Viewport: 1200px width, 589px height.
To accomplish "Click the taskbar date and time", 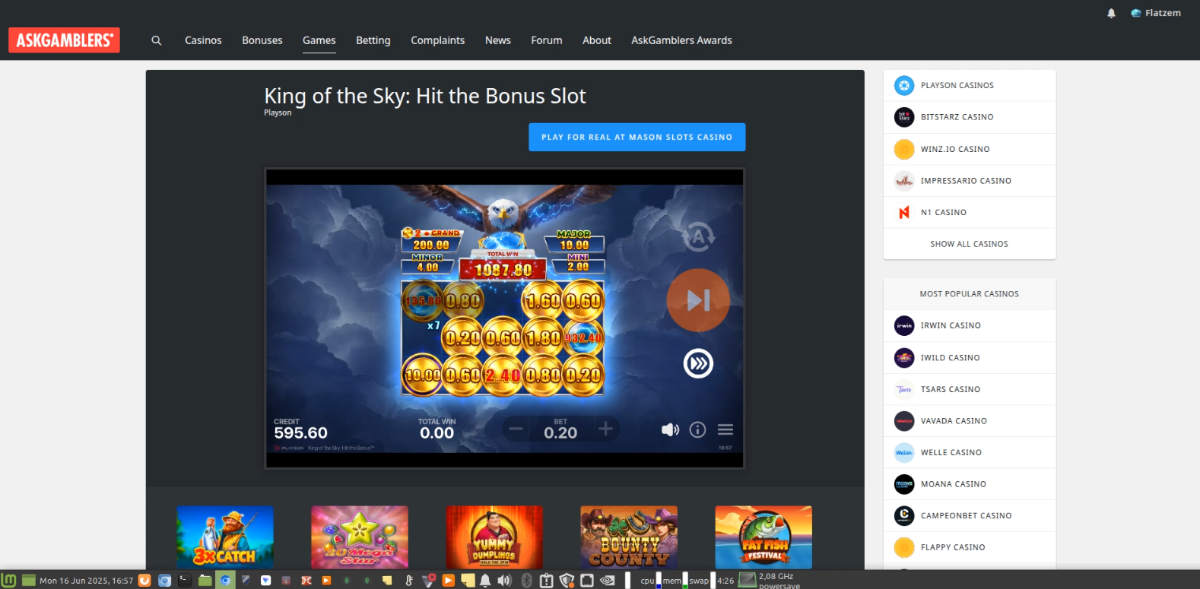I will [x=87, y=579].
